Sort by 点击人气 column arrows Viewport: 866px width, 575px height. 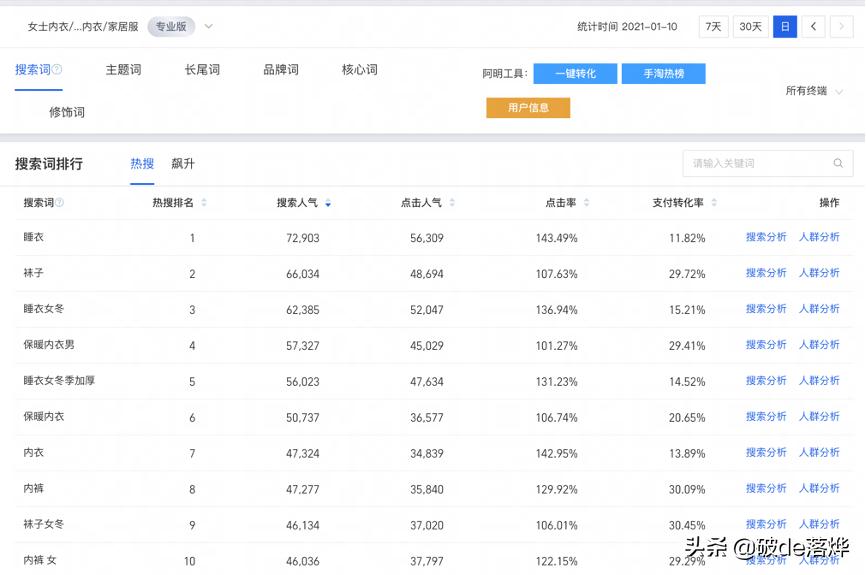click(x=452, y=203)
